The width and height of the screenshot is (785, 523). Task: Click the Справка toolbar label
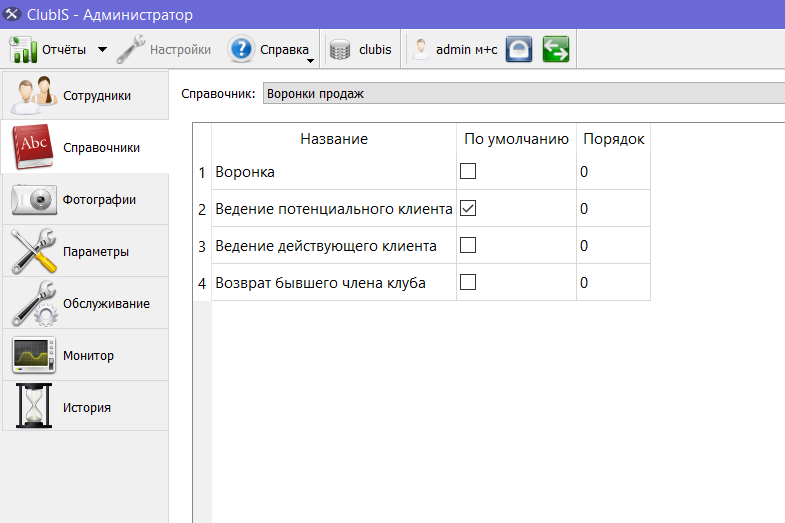(284, 50)
